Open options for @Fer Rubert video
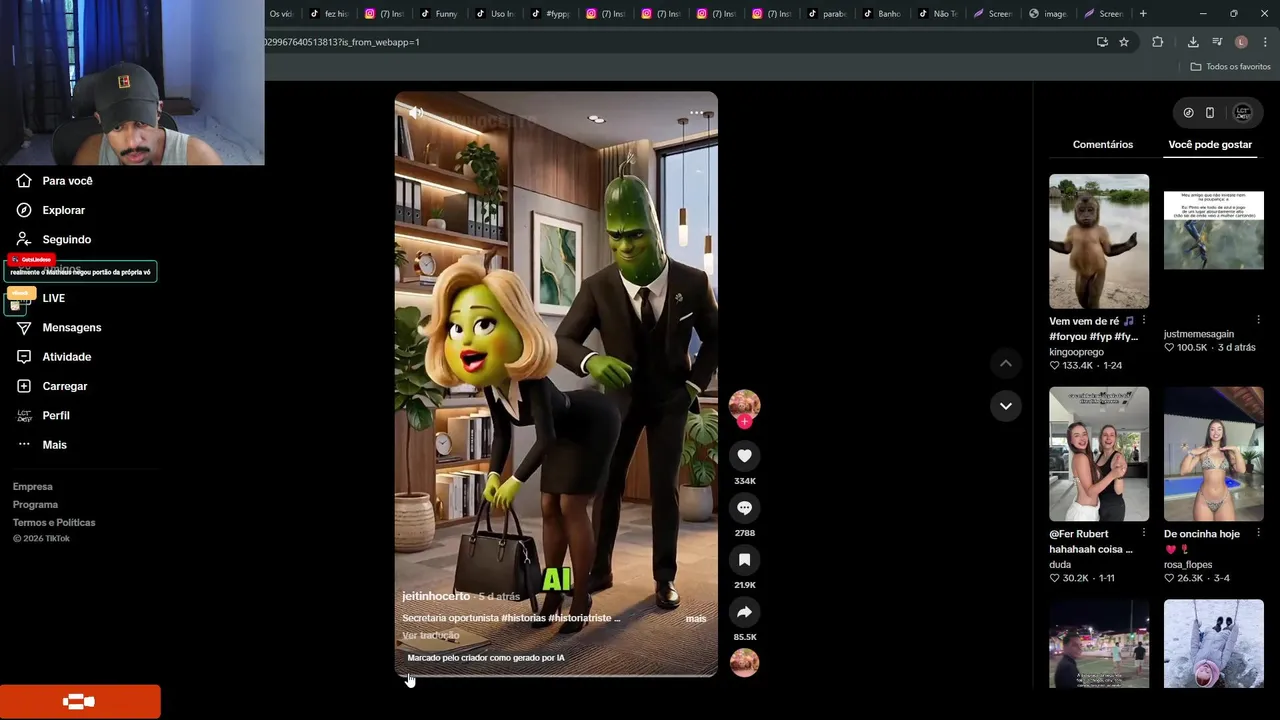The width and height of the screenshot is (1280, 720). tap(1144, 534)
